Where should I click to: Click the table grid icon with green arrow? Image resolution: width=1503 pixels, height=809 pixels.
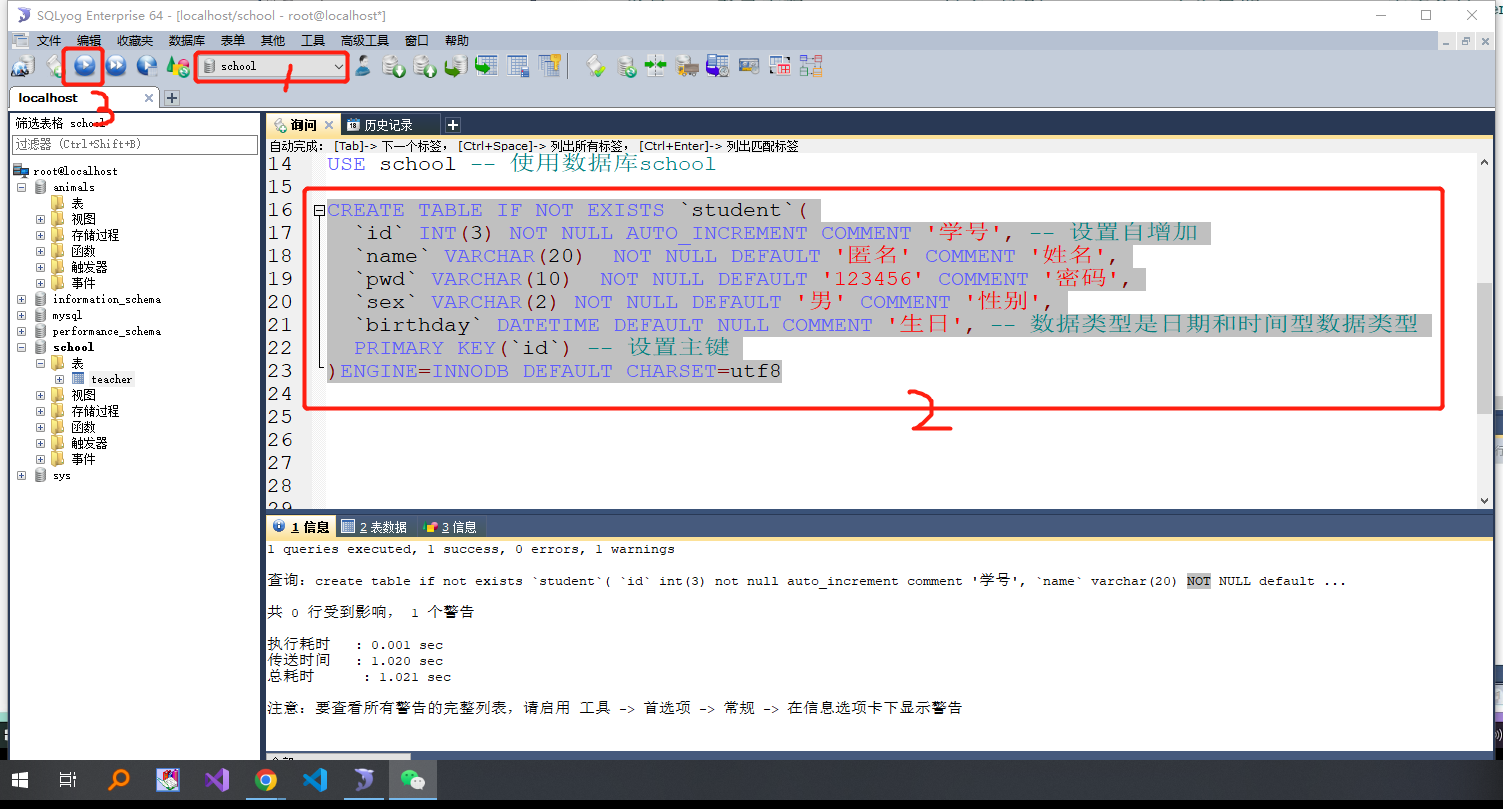[x=487, y=66]
